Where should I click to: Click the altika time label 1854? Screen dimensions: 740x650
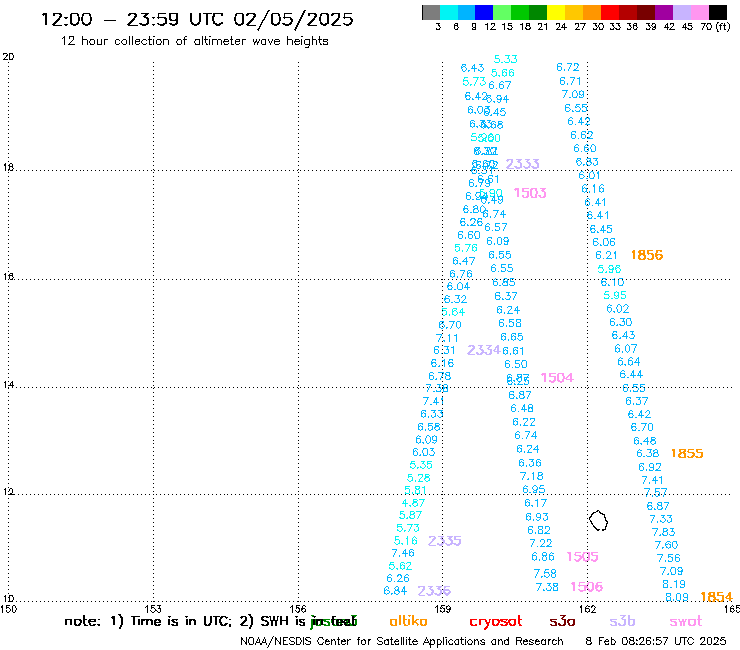click(716, 597)
